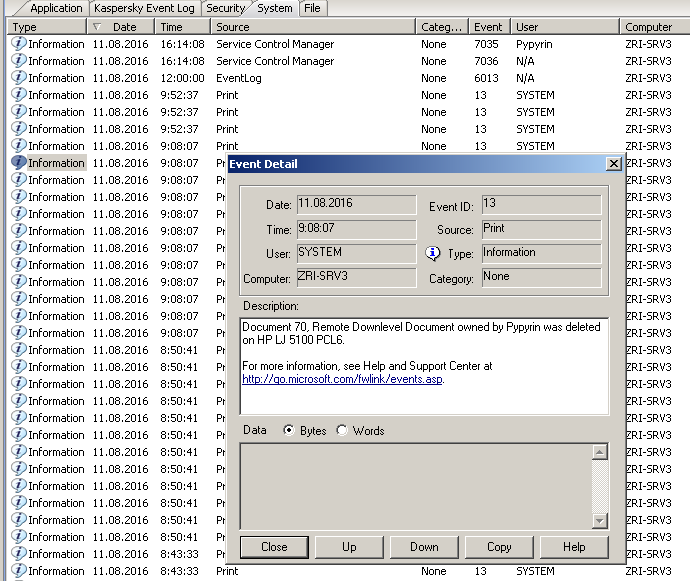Click the info icon of the bottom 8:43:33 row
The width and height of the screenshot is (690, 581).
18,571
